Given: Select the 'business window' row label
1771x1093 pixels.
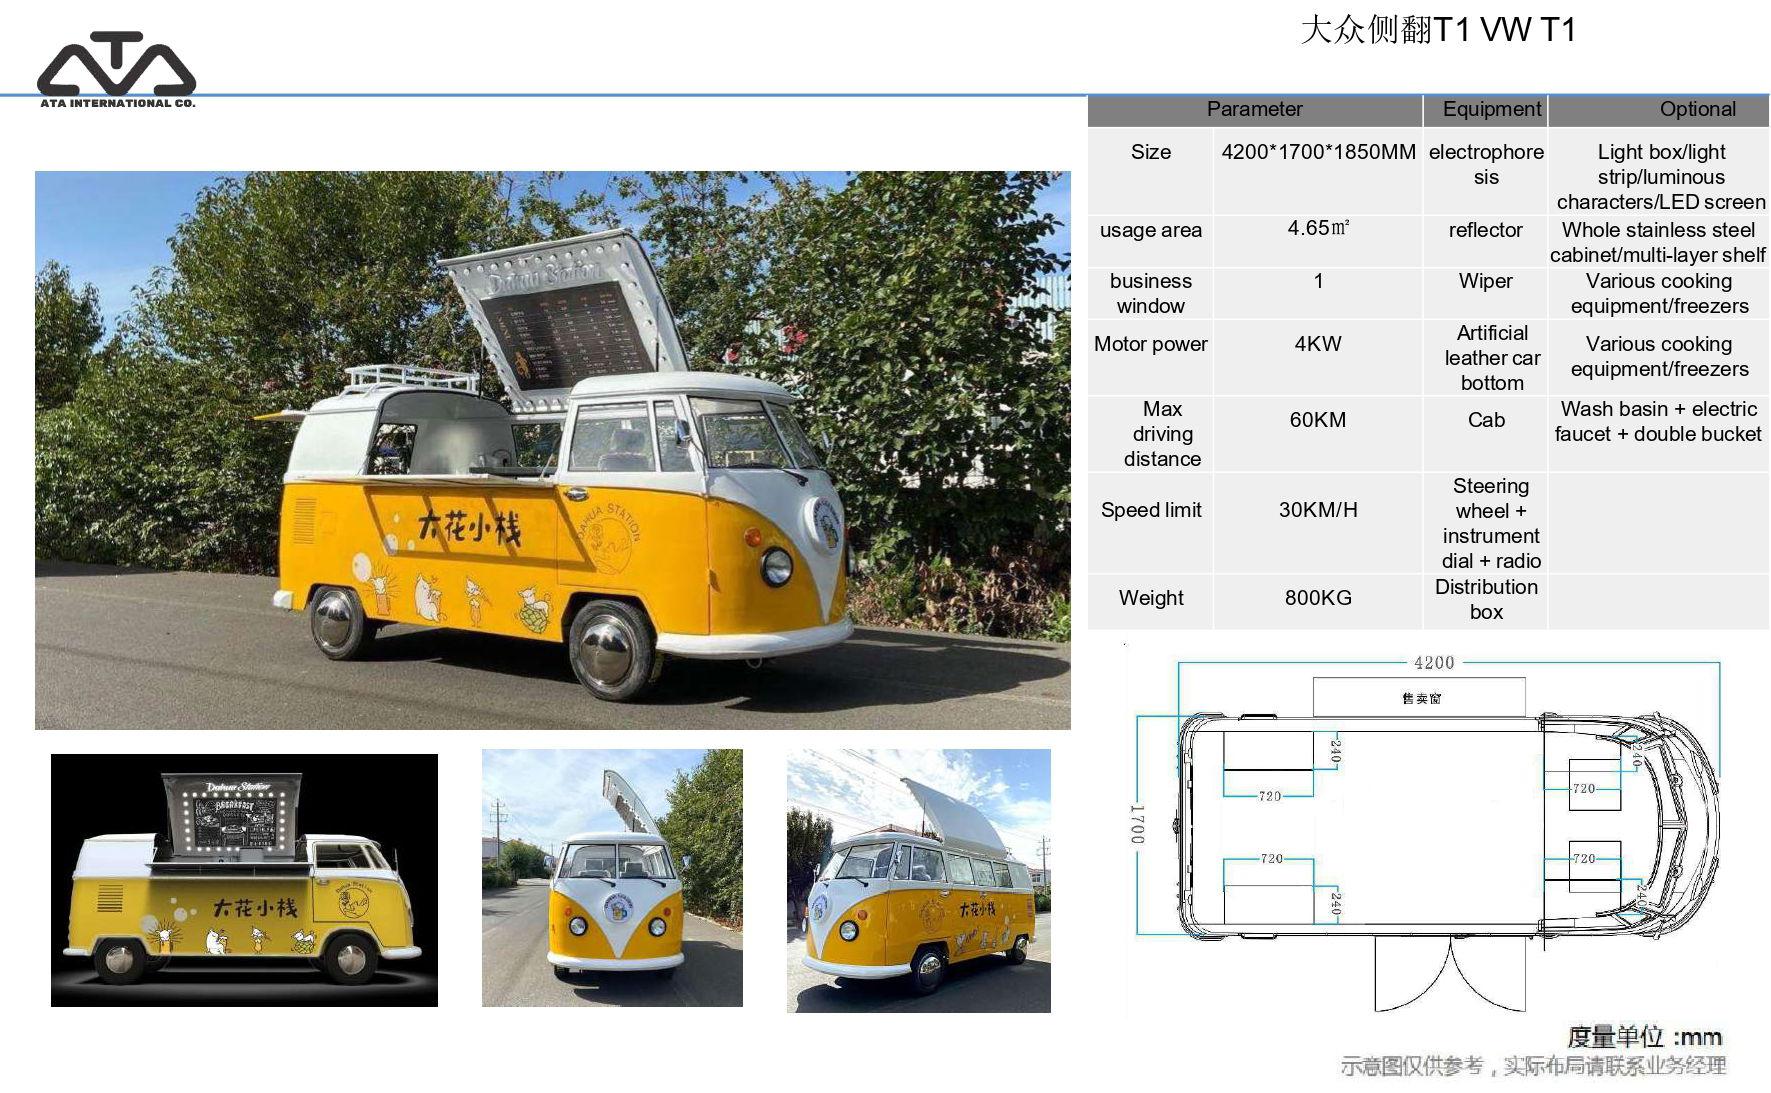Looking at the screenshot, I should [x=1150, y=293].
